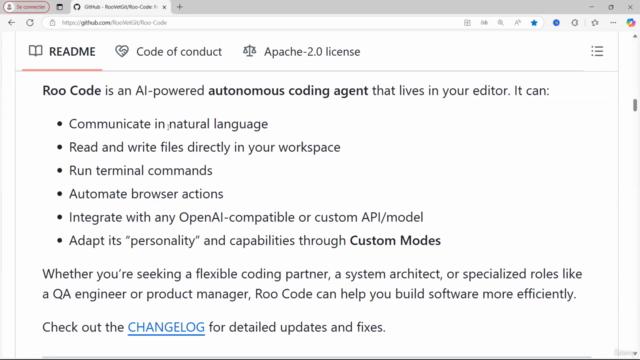Image resolution: width=640 pixels, height=360 pixels.
Task: Open the split screen / apps icon in address bar
Action: [x=467, y=23]
